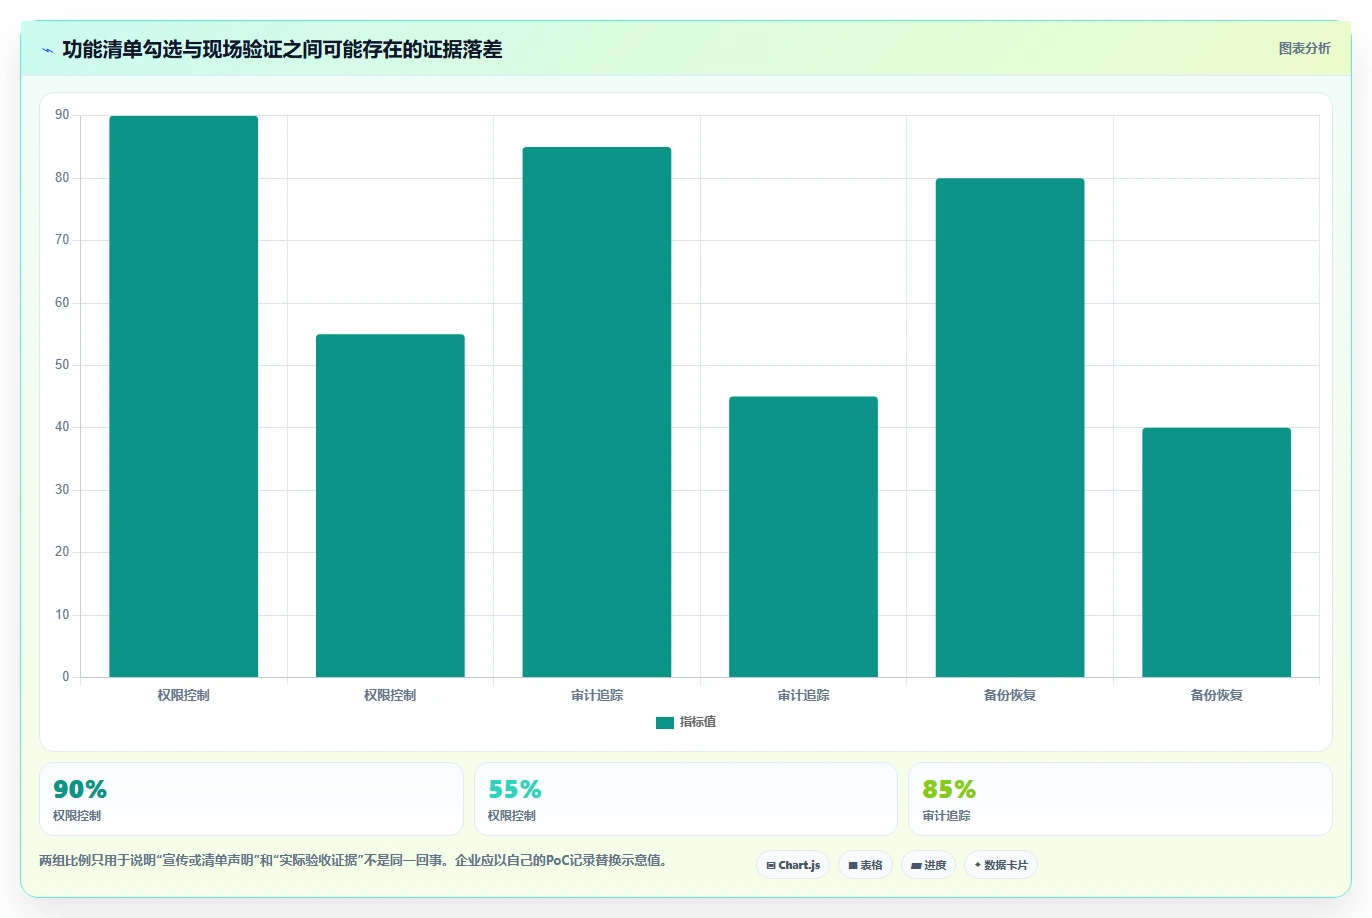The image size is (1372, 918).
Task: Click the chart title starting with 功能清单勾选
Action: pyautogui.click(x=282, y=49)
